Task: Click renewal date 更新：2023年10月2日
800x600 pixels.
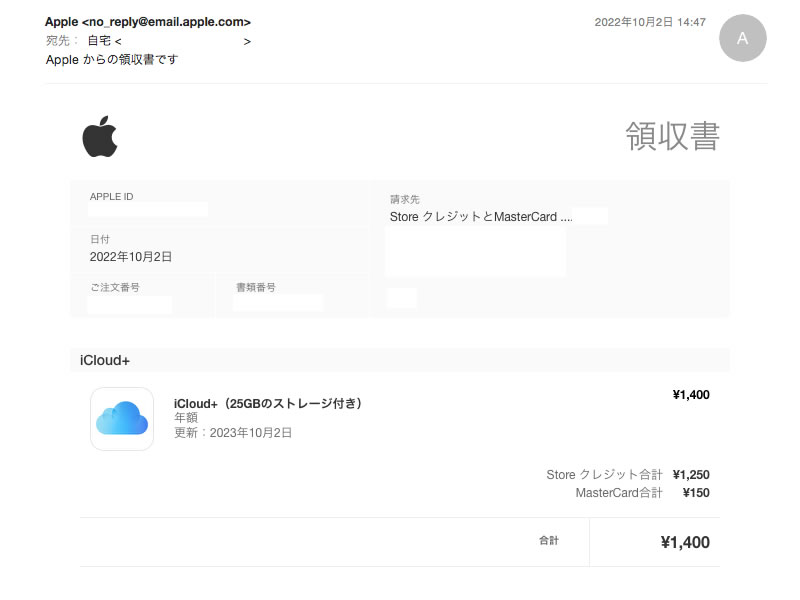Action: pos(233,433)
